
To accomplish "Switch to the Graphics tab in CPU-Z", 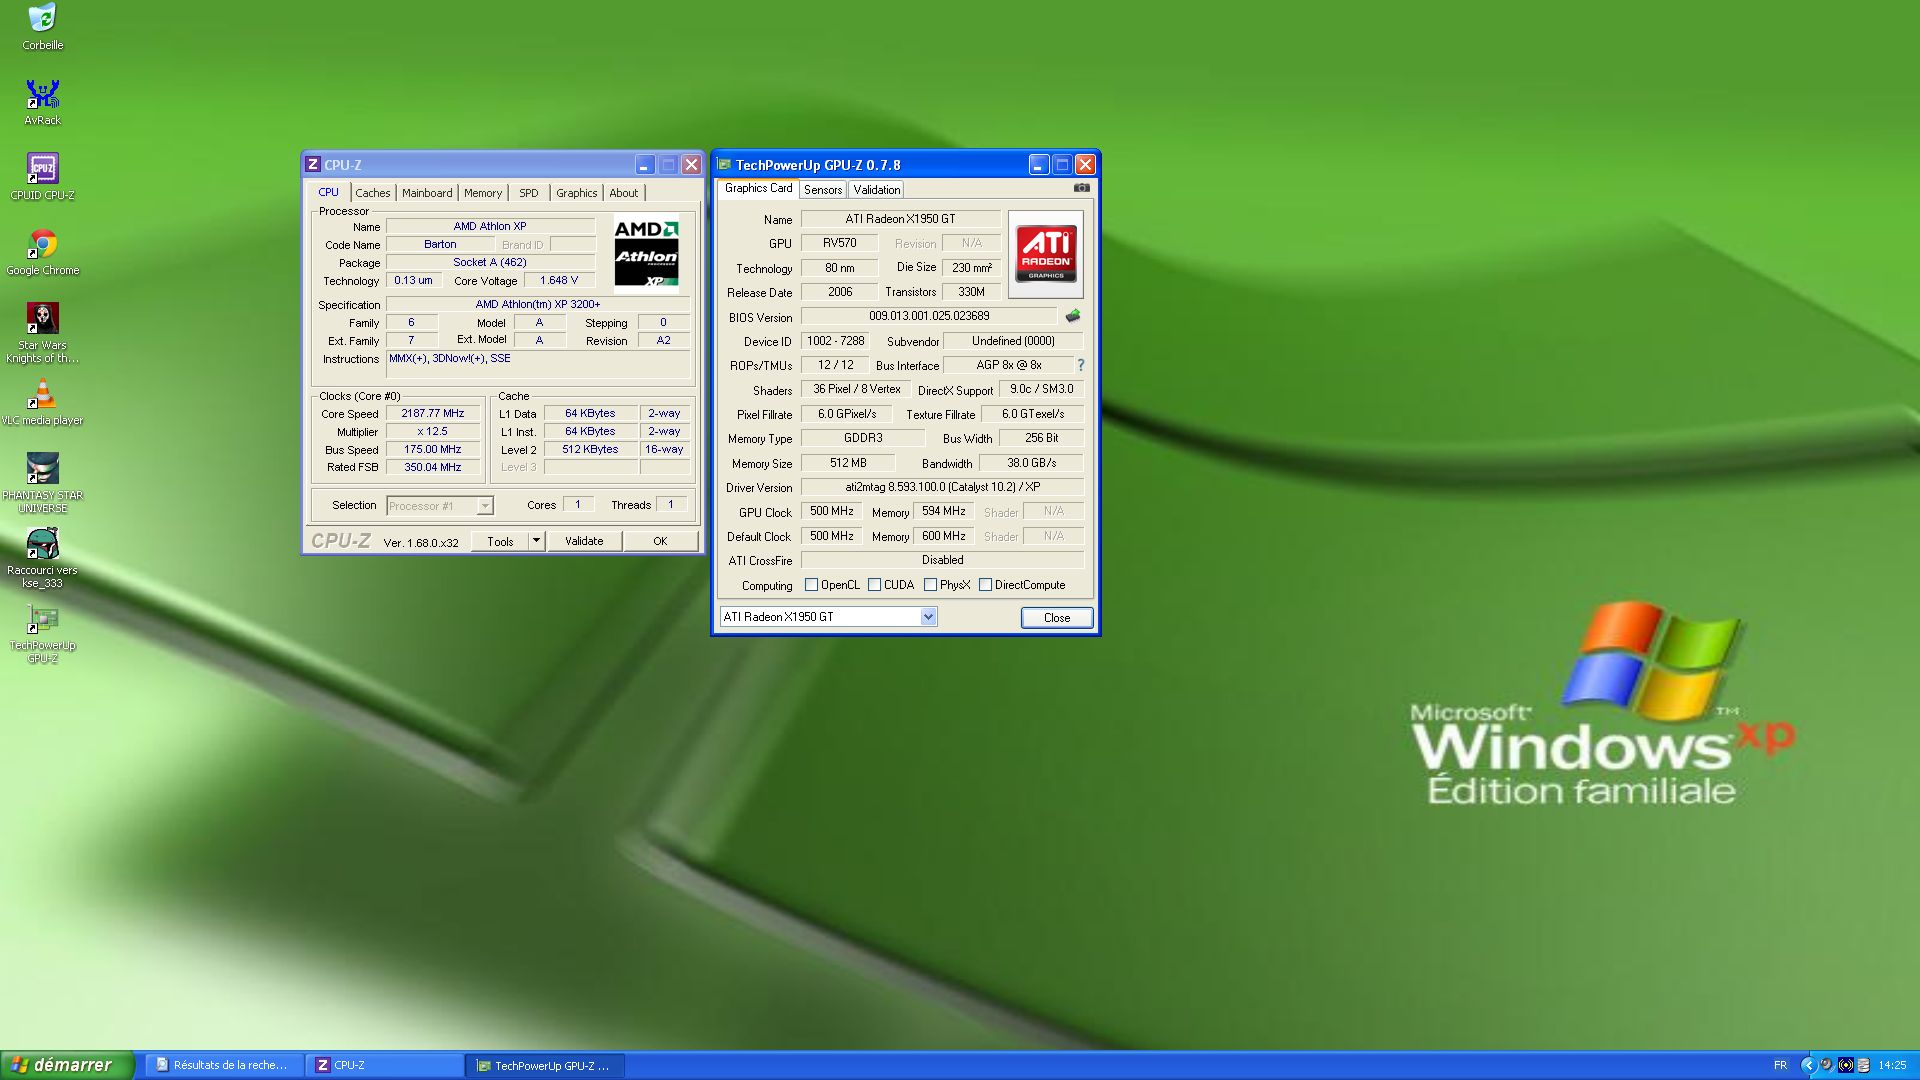I will click(x=577, y=193).
